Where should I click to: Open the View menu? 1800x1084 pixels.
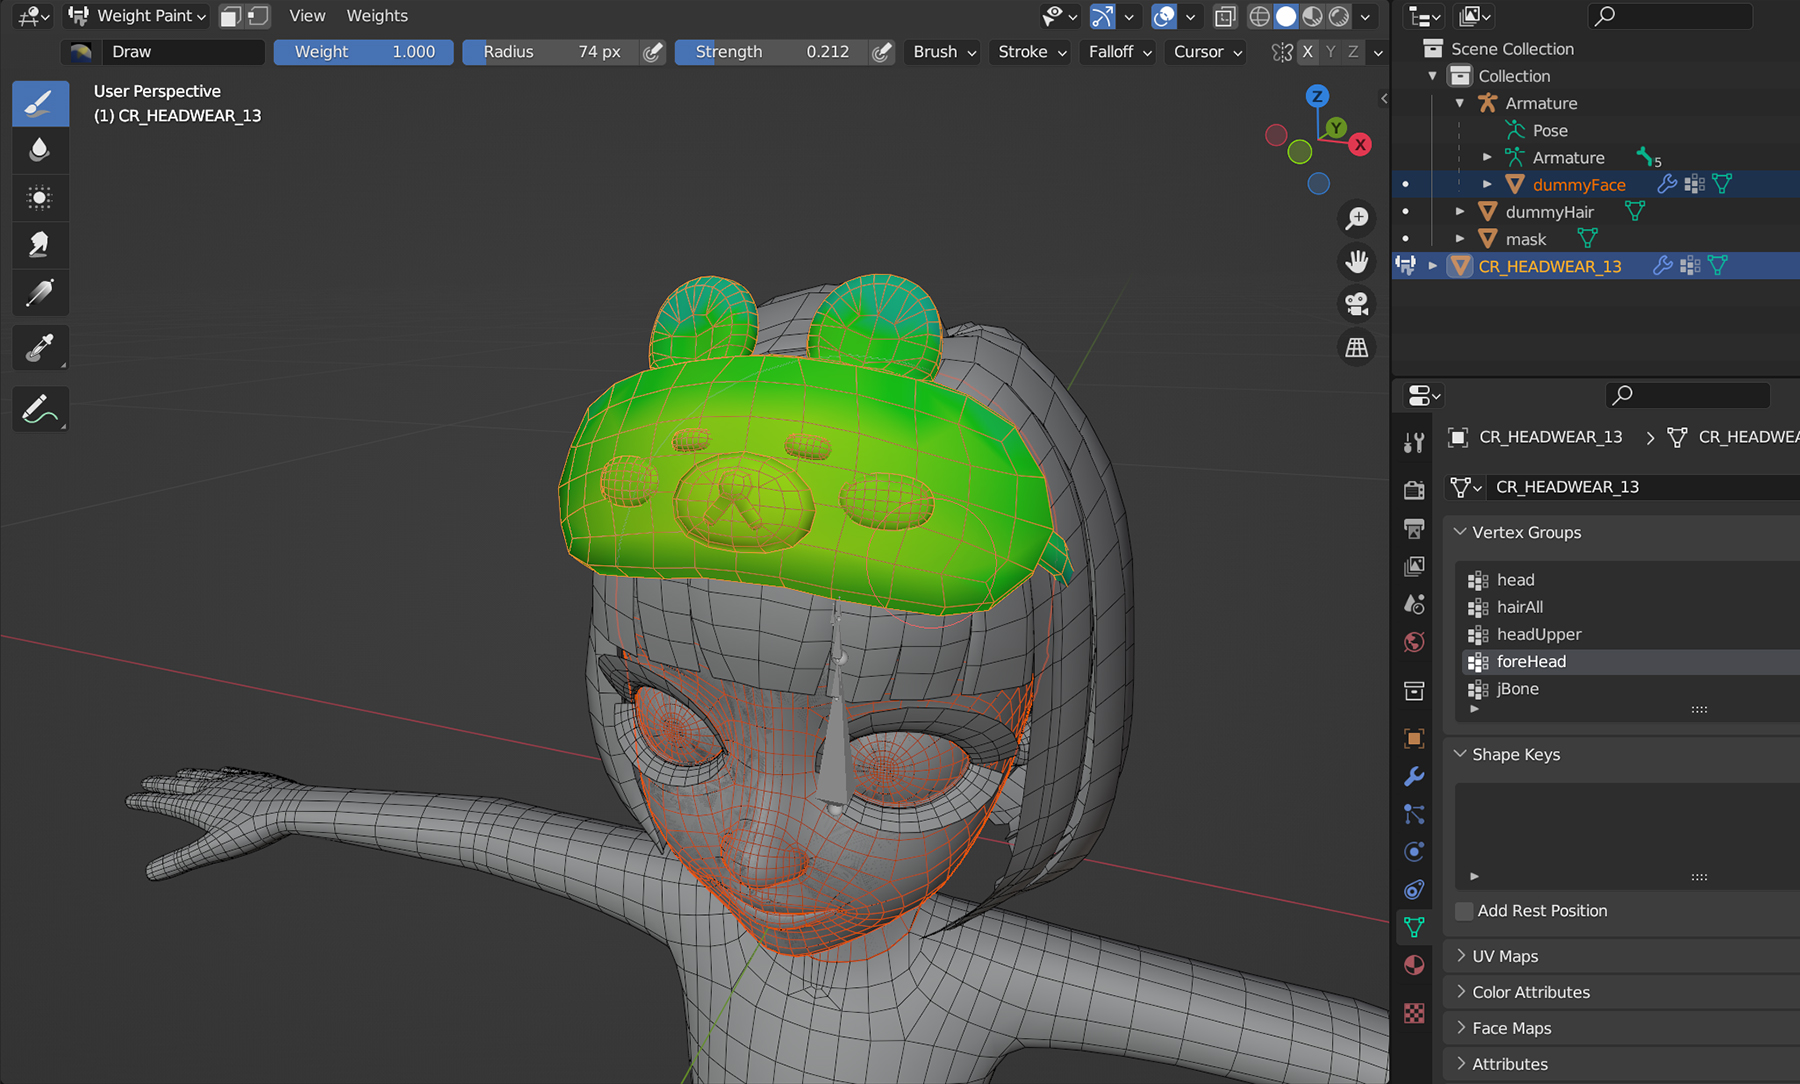(307, 16)
